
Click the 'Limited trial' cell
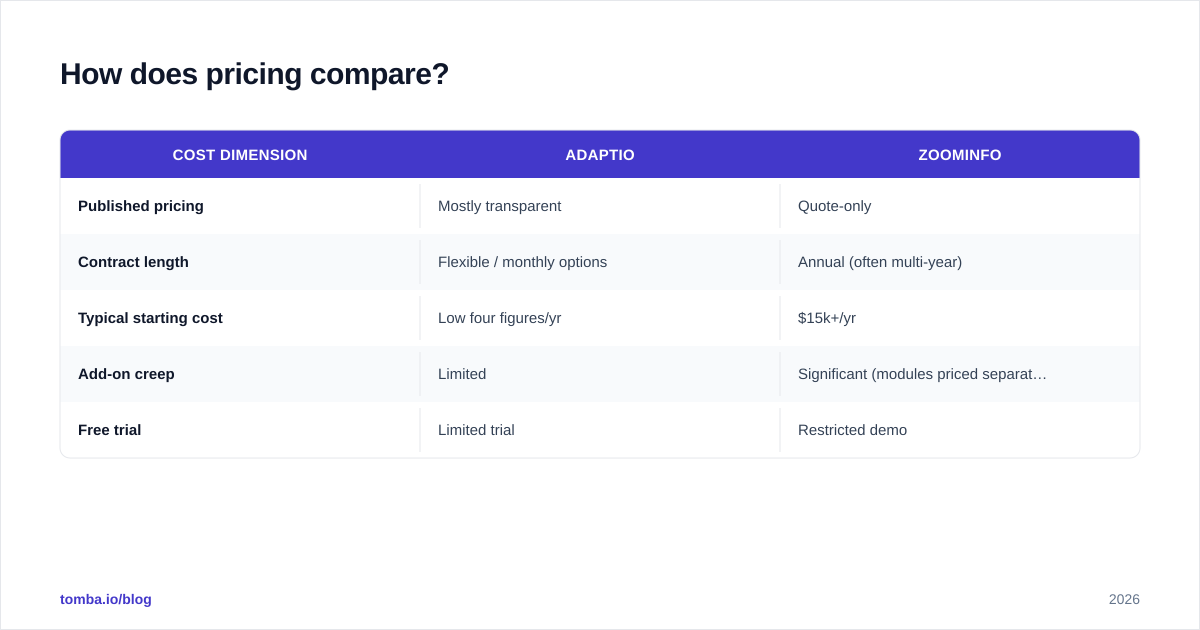tap(476, 430)
